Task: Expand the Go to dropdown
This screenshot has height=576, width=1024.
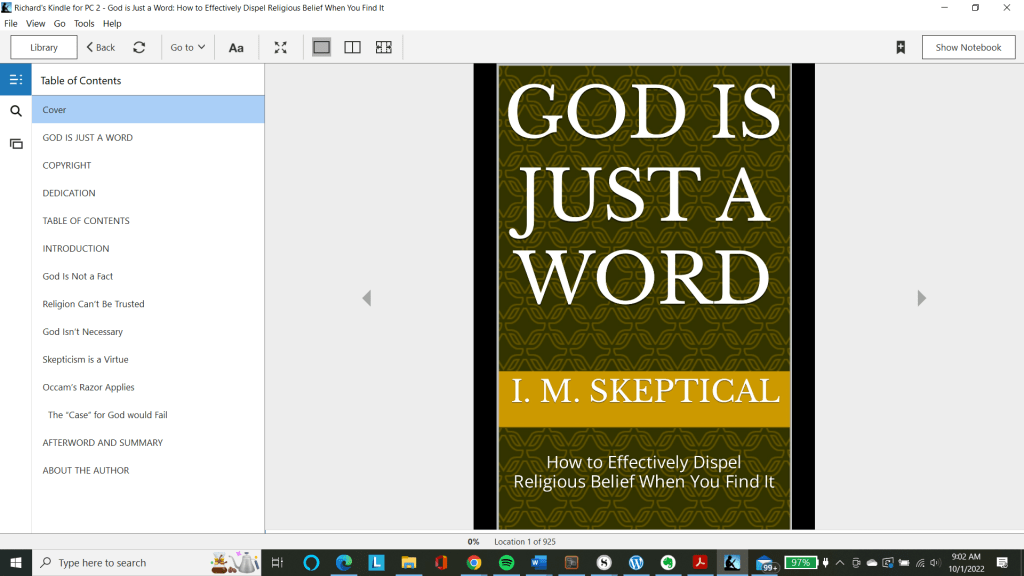Action: (x=187, y=47)
